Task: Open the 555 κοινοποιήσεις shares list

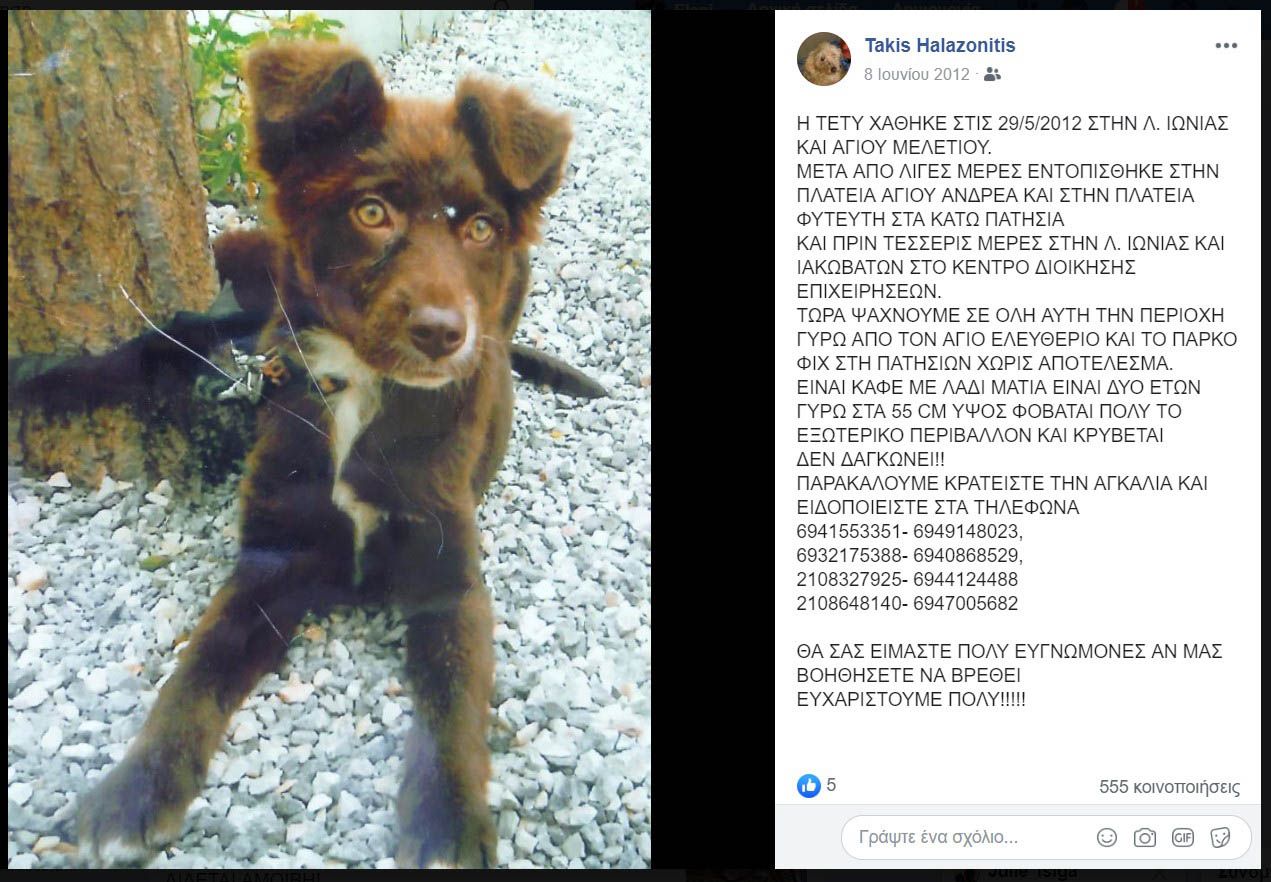Action: click(x=1169, y=787)
